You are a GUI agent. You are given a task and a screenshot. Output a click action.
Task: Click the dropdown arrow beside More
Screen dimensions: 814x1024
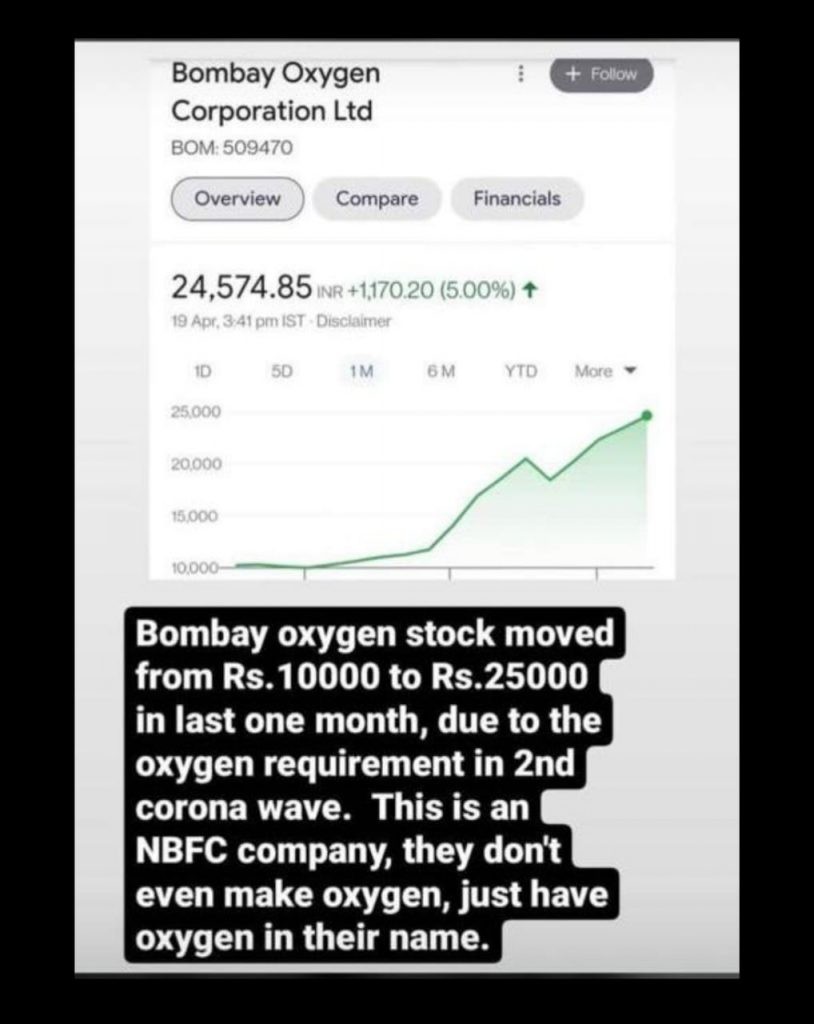[x=630, y=371]
